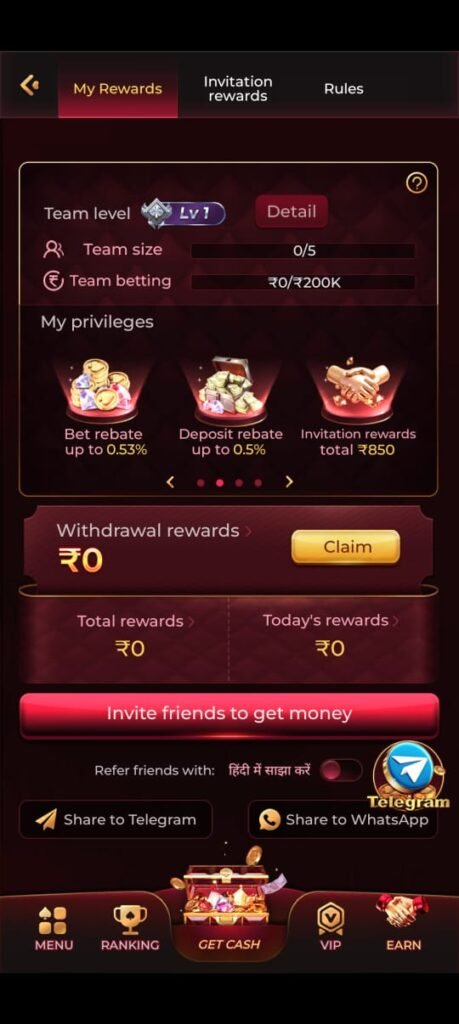Open the RANKING trophy icon
Image resolution: width=459 pixels, height=1024 pixels.
(x=130, y=928)
